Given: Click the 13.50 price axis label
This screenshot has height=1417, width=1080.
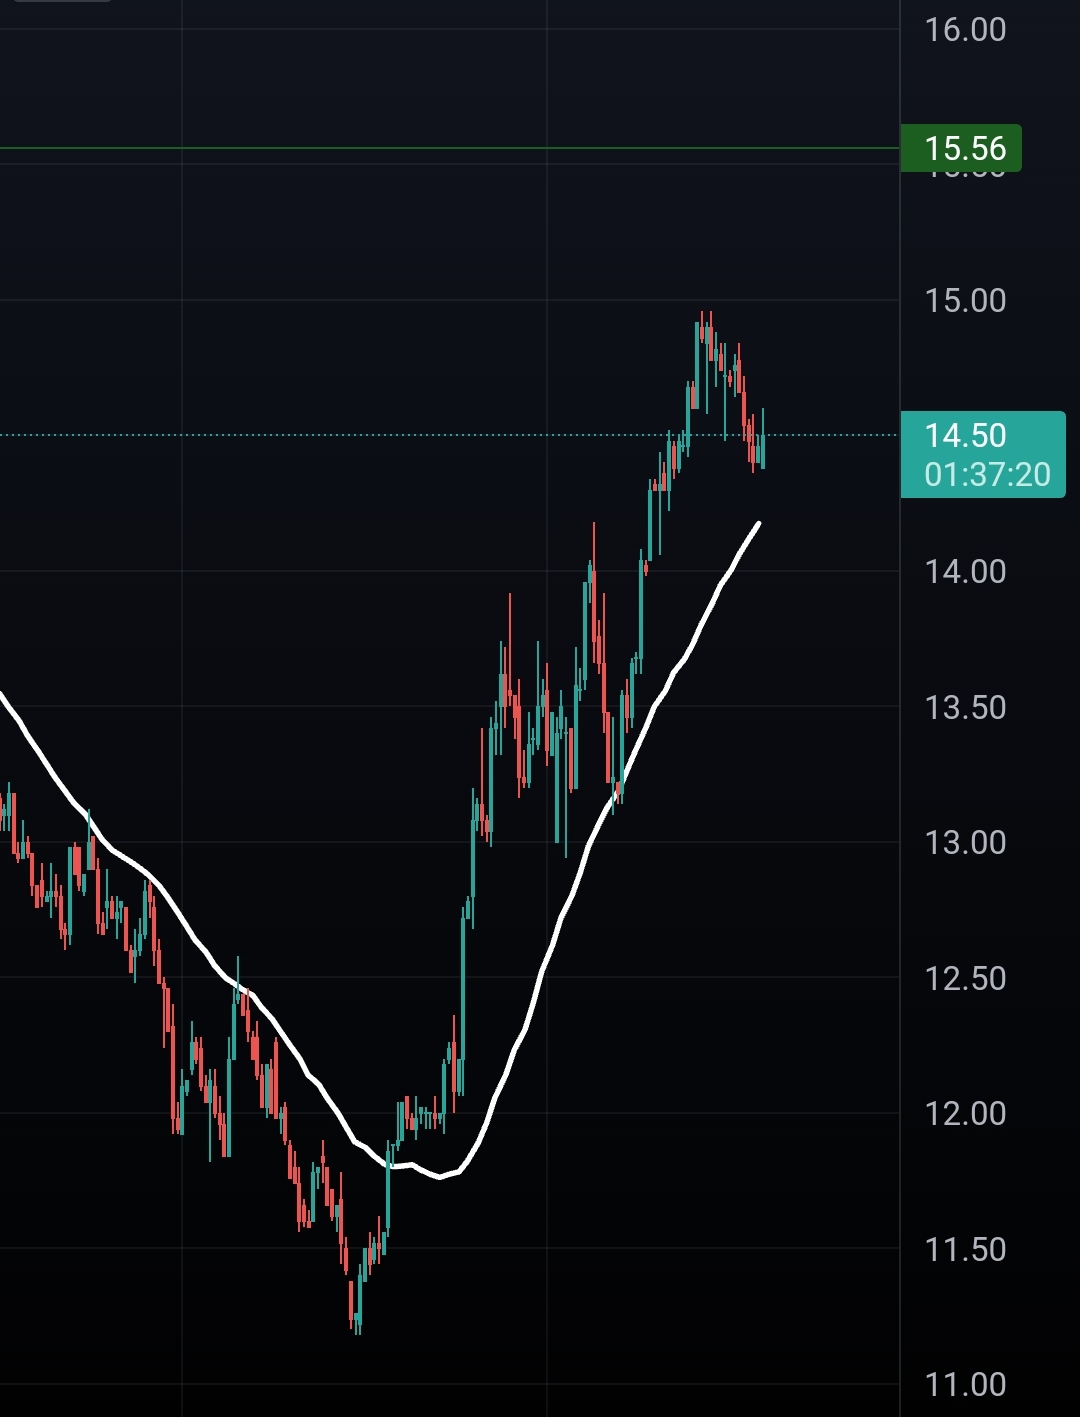Looking at the screenshot, I should point(965,707).
